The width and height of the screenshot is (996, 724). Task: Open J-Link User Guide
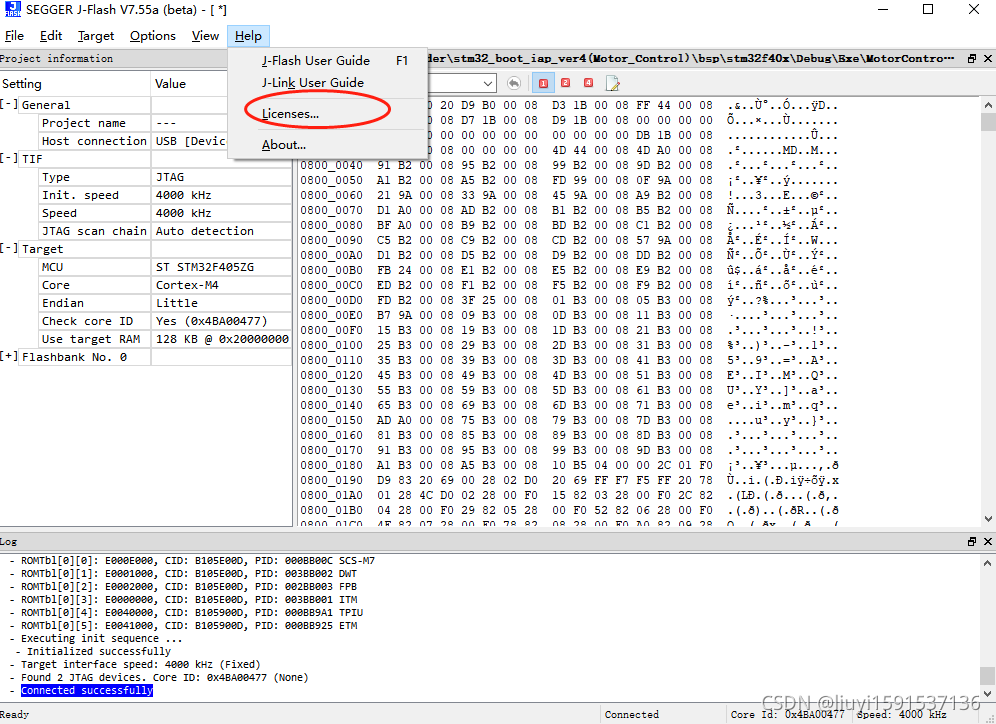(328, 83)
